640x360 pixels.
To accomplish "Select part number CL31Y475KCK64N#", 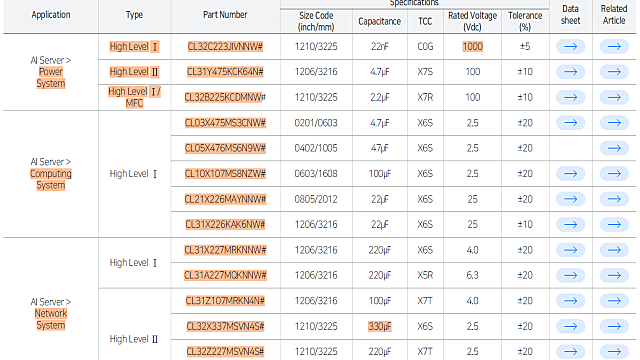I will (x=225, y=72).
